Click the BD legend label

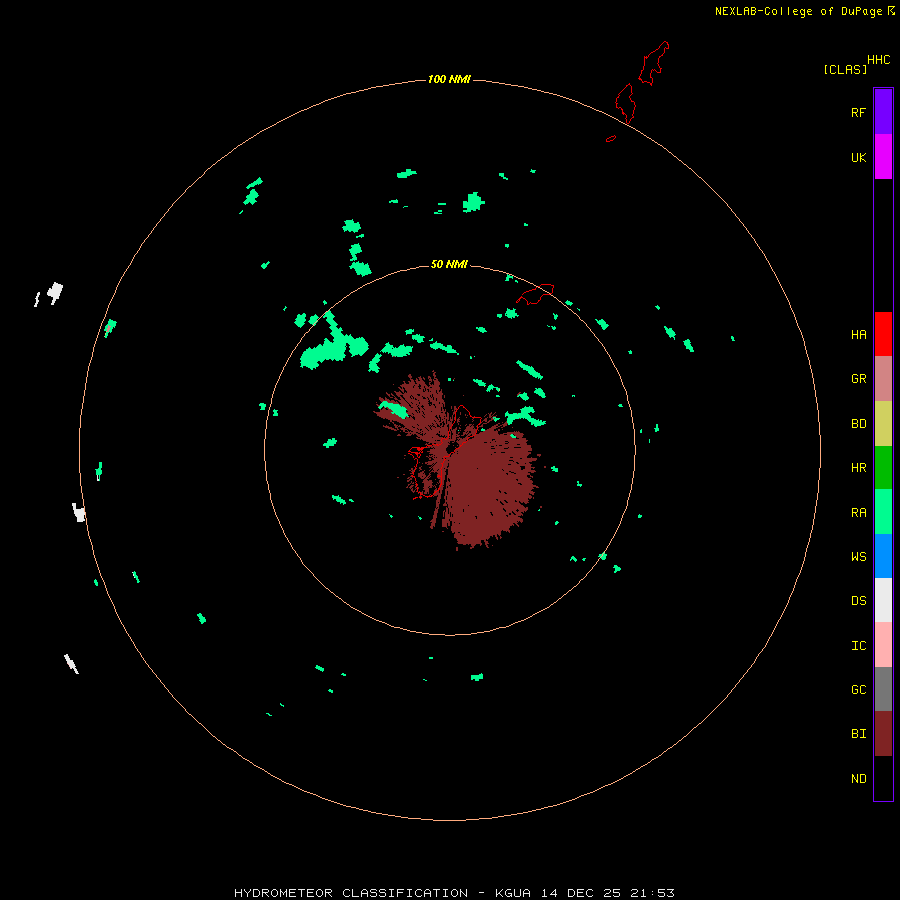(858, 424)
